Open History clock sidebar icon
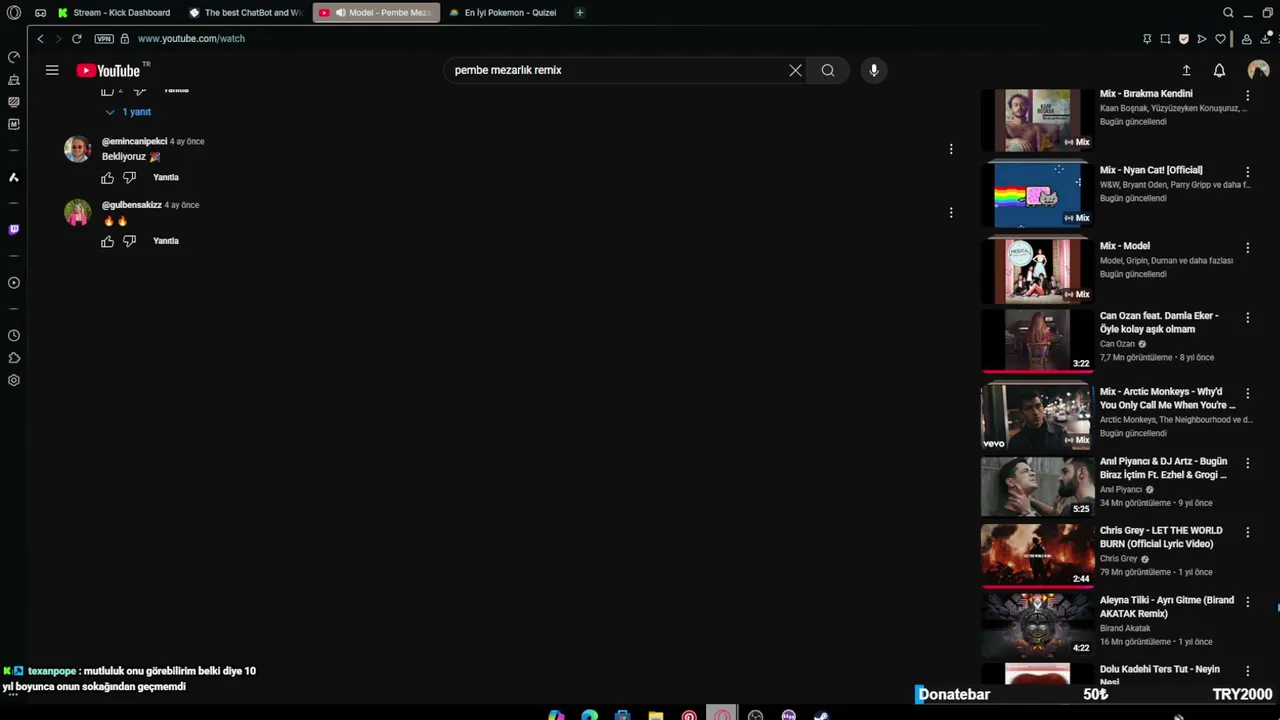The image size is (1280, 720). click(x=14, y=336)
